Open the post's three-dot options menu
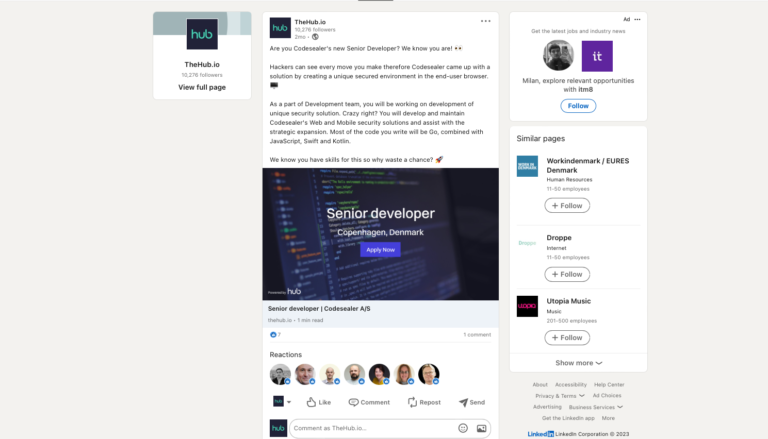This screenshot has height=439, width=768. [485, 21]
